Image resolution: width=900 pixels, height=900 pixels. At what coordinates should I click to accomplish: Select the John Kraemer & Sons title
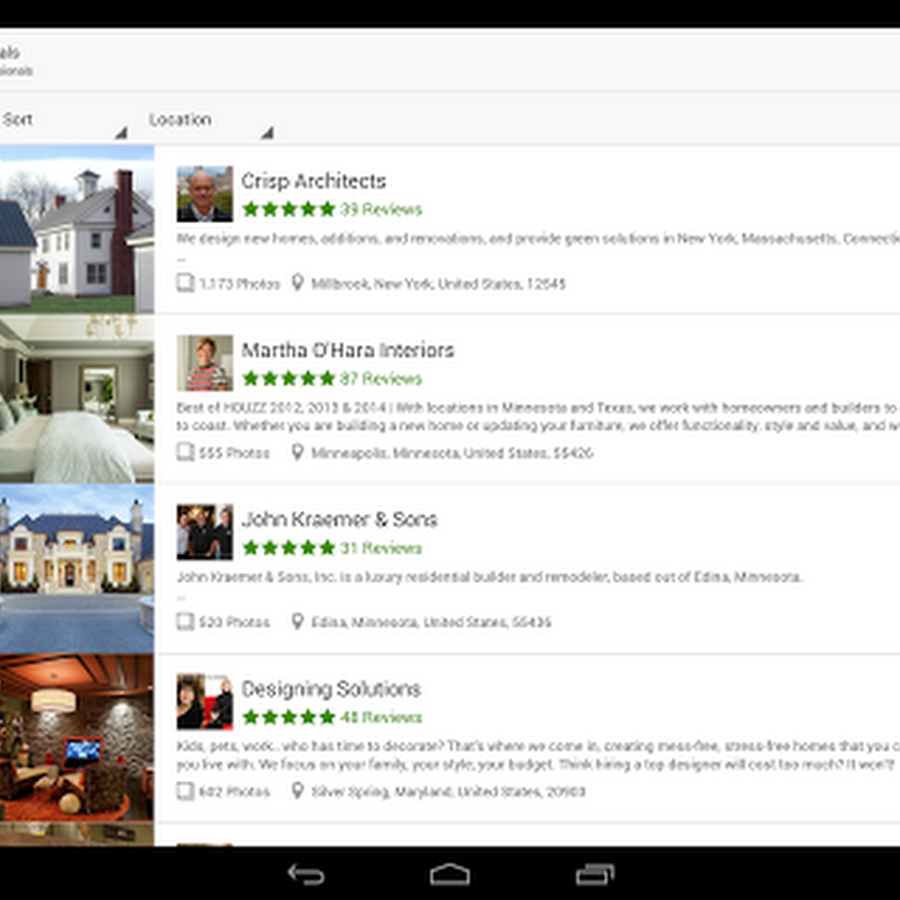click(339, 519)
